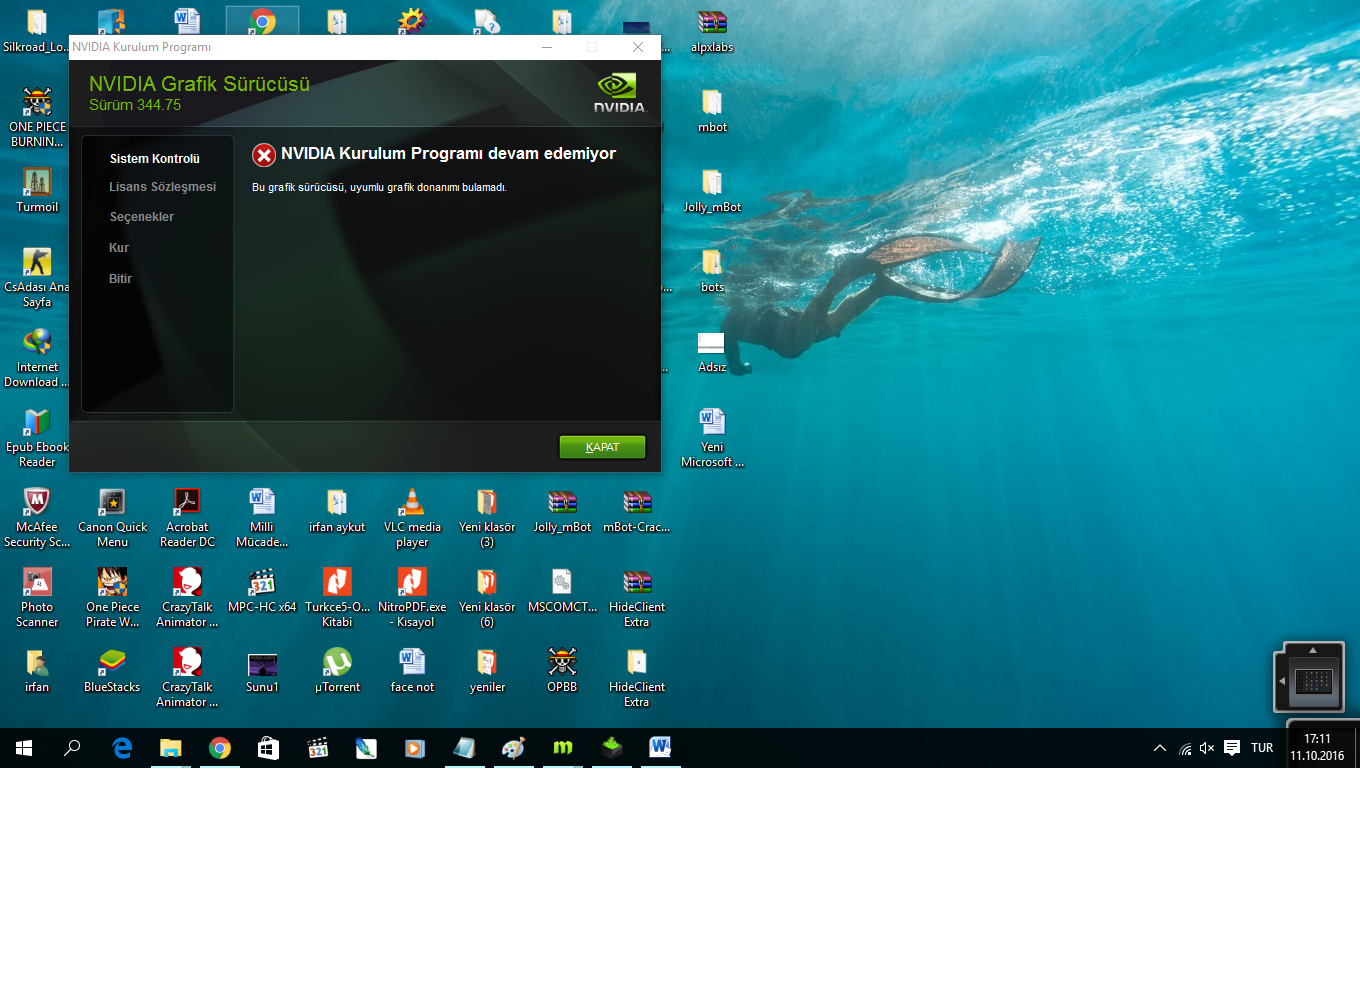Select the alpxlabs archive icon

[712, 30]
